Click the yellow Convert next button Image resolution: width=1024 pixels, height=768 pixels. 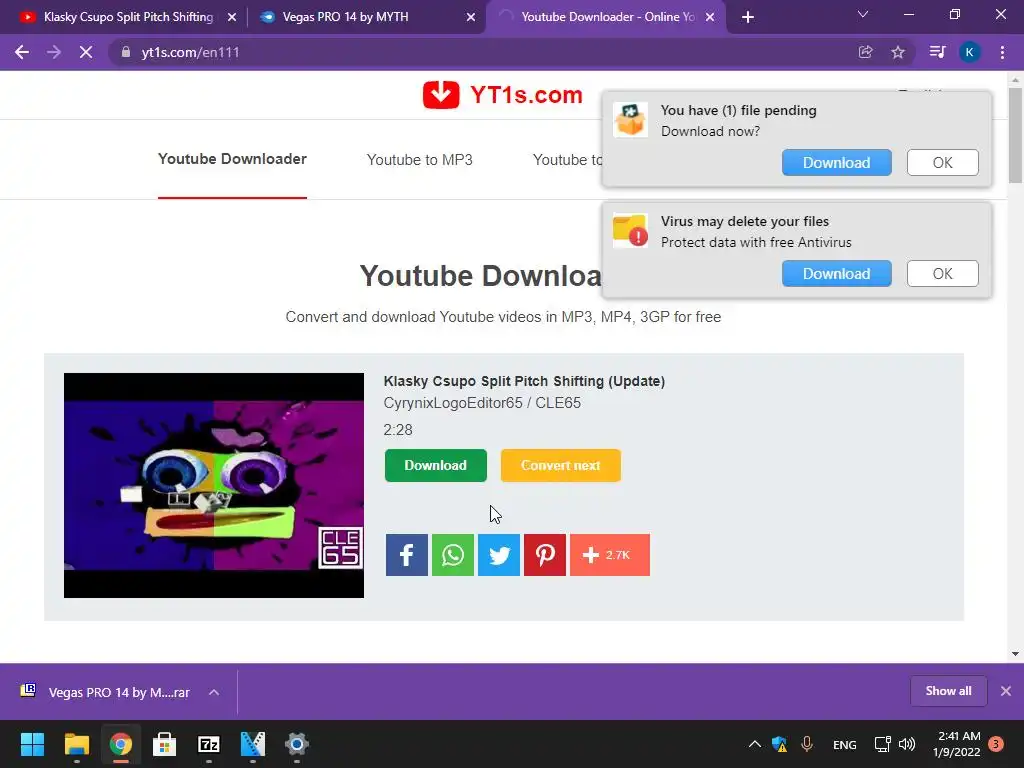point(560,466)
